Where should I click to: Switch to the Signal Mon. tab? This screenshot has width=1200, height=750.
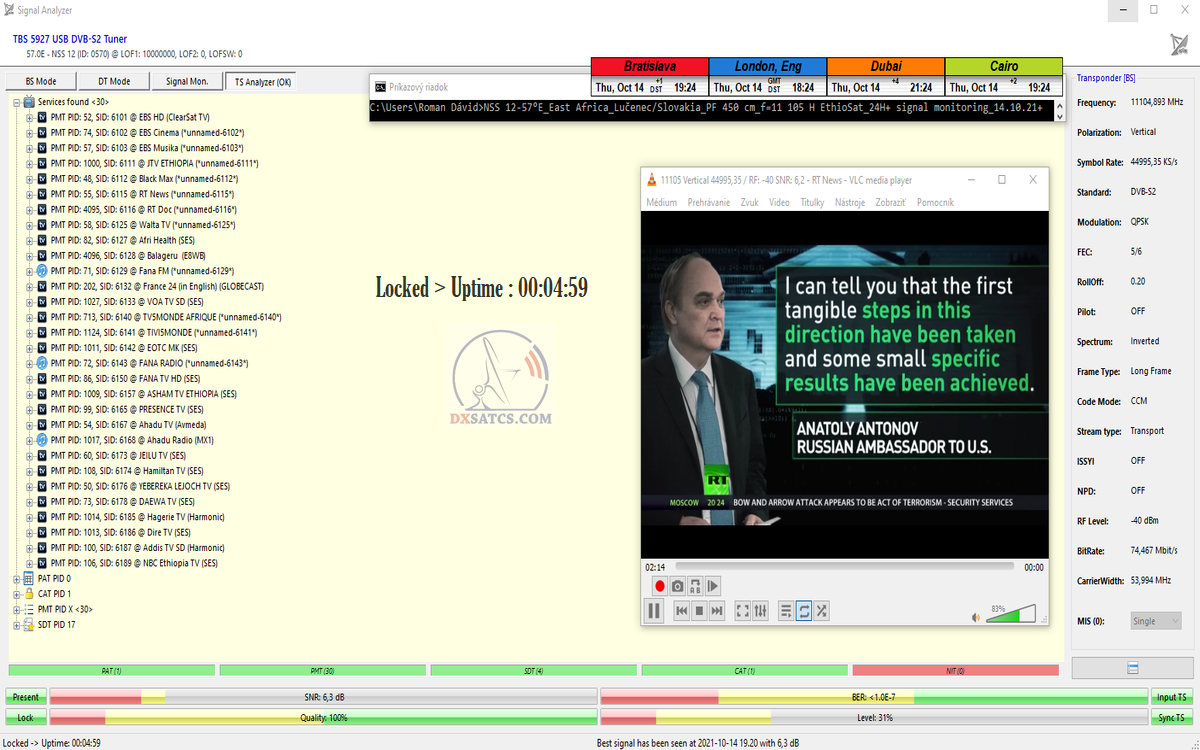[187, 82]
